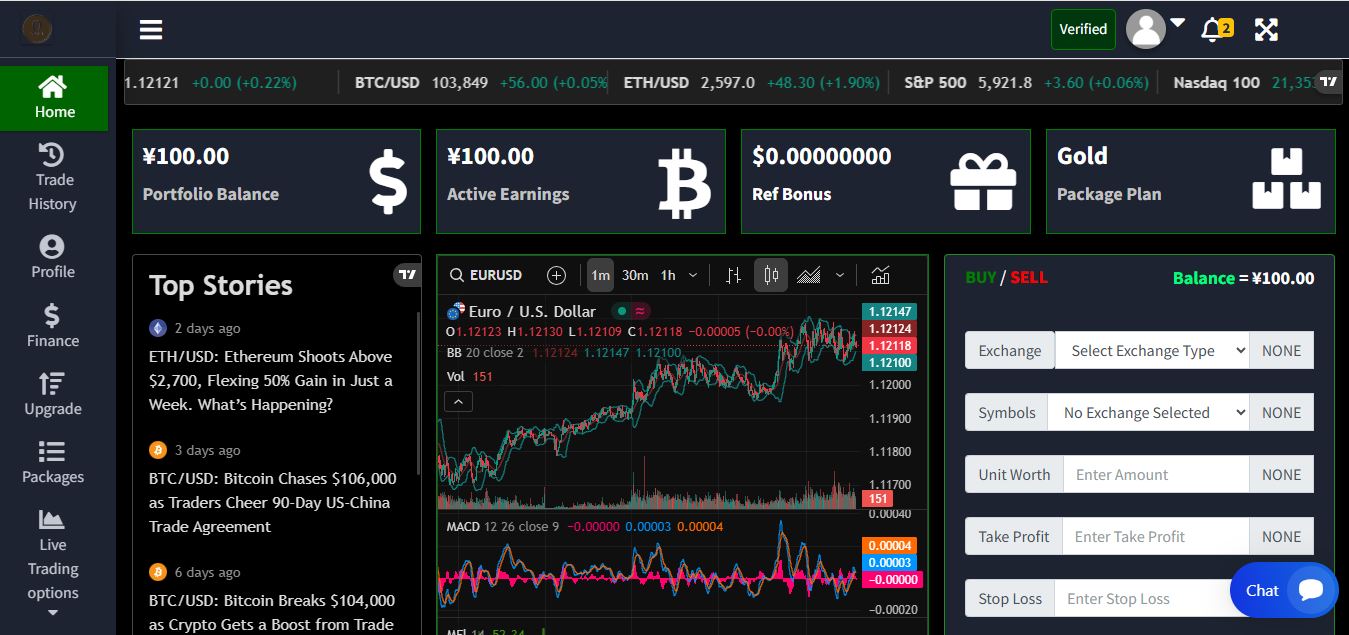Click the notification bell icon
Viewport: 1349px width, 635px height.
tap(1213, 30)
